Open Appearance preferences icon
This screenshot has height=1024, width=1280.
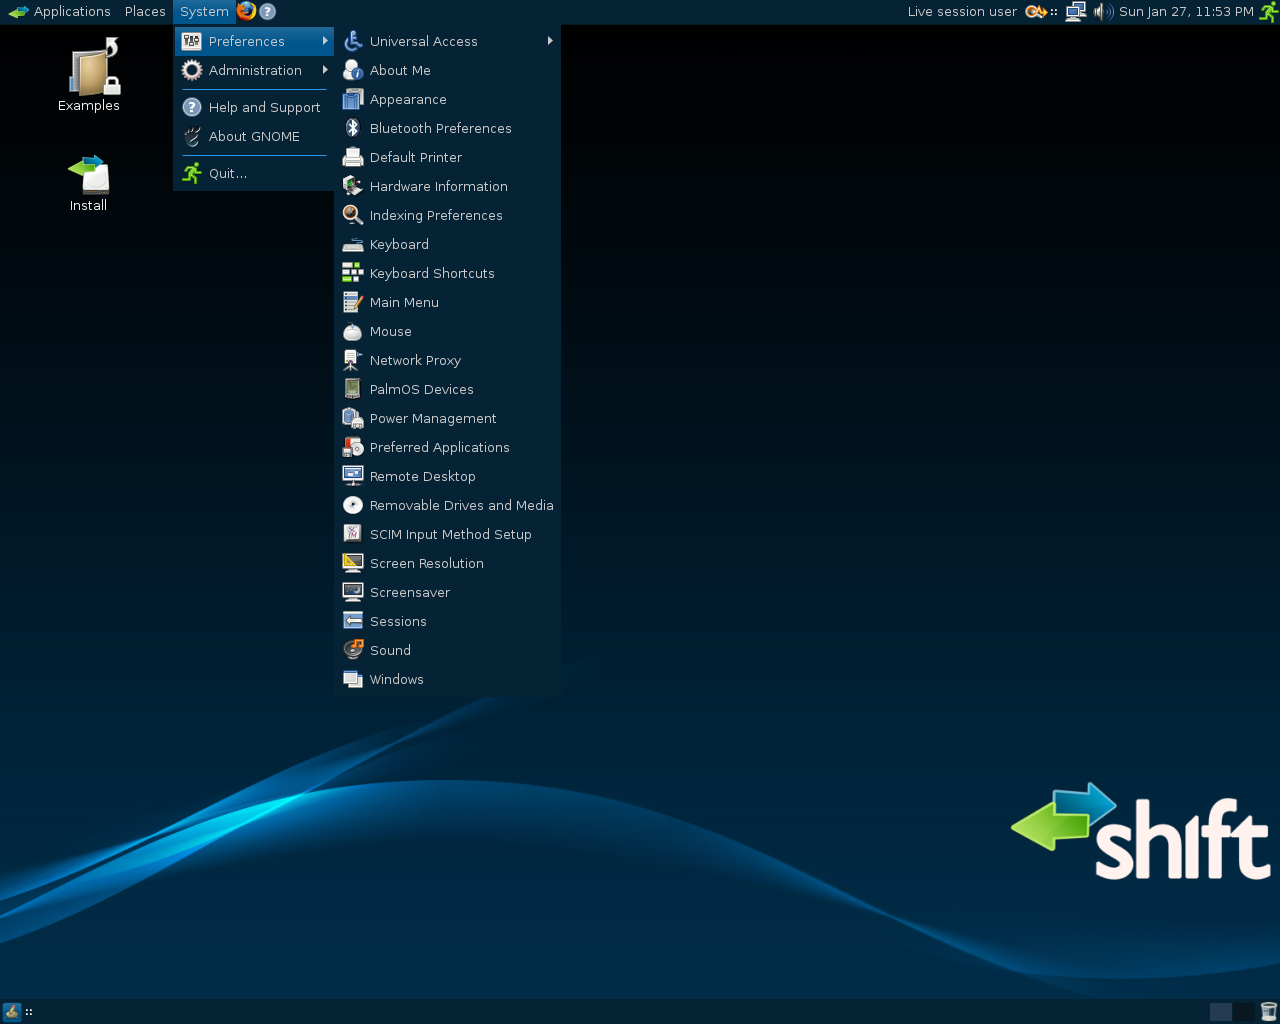tap(353, 99)
